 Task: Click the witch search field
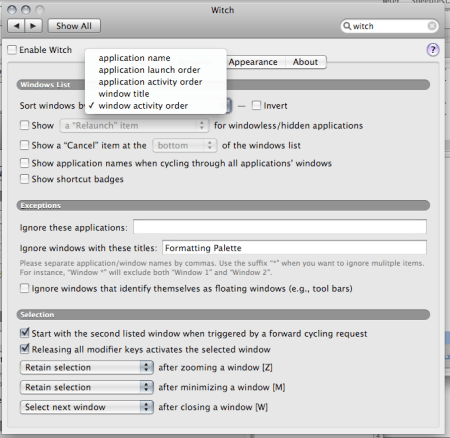pos(389,26)
